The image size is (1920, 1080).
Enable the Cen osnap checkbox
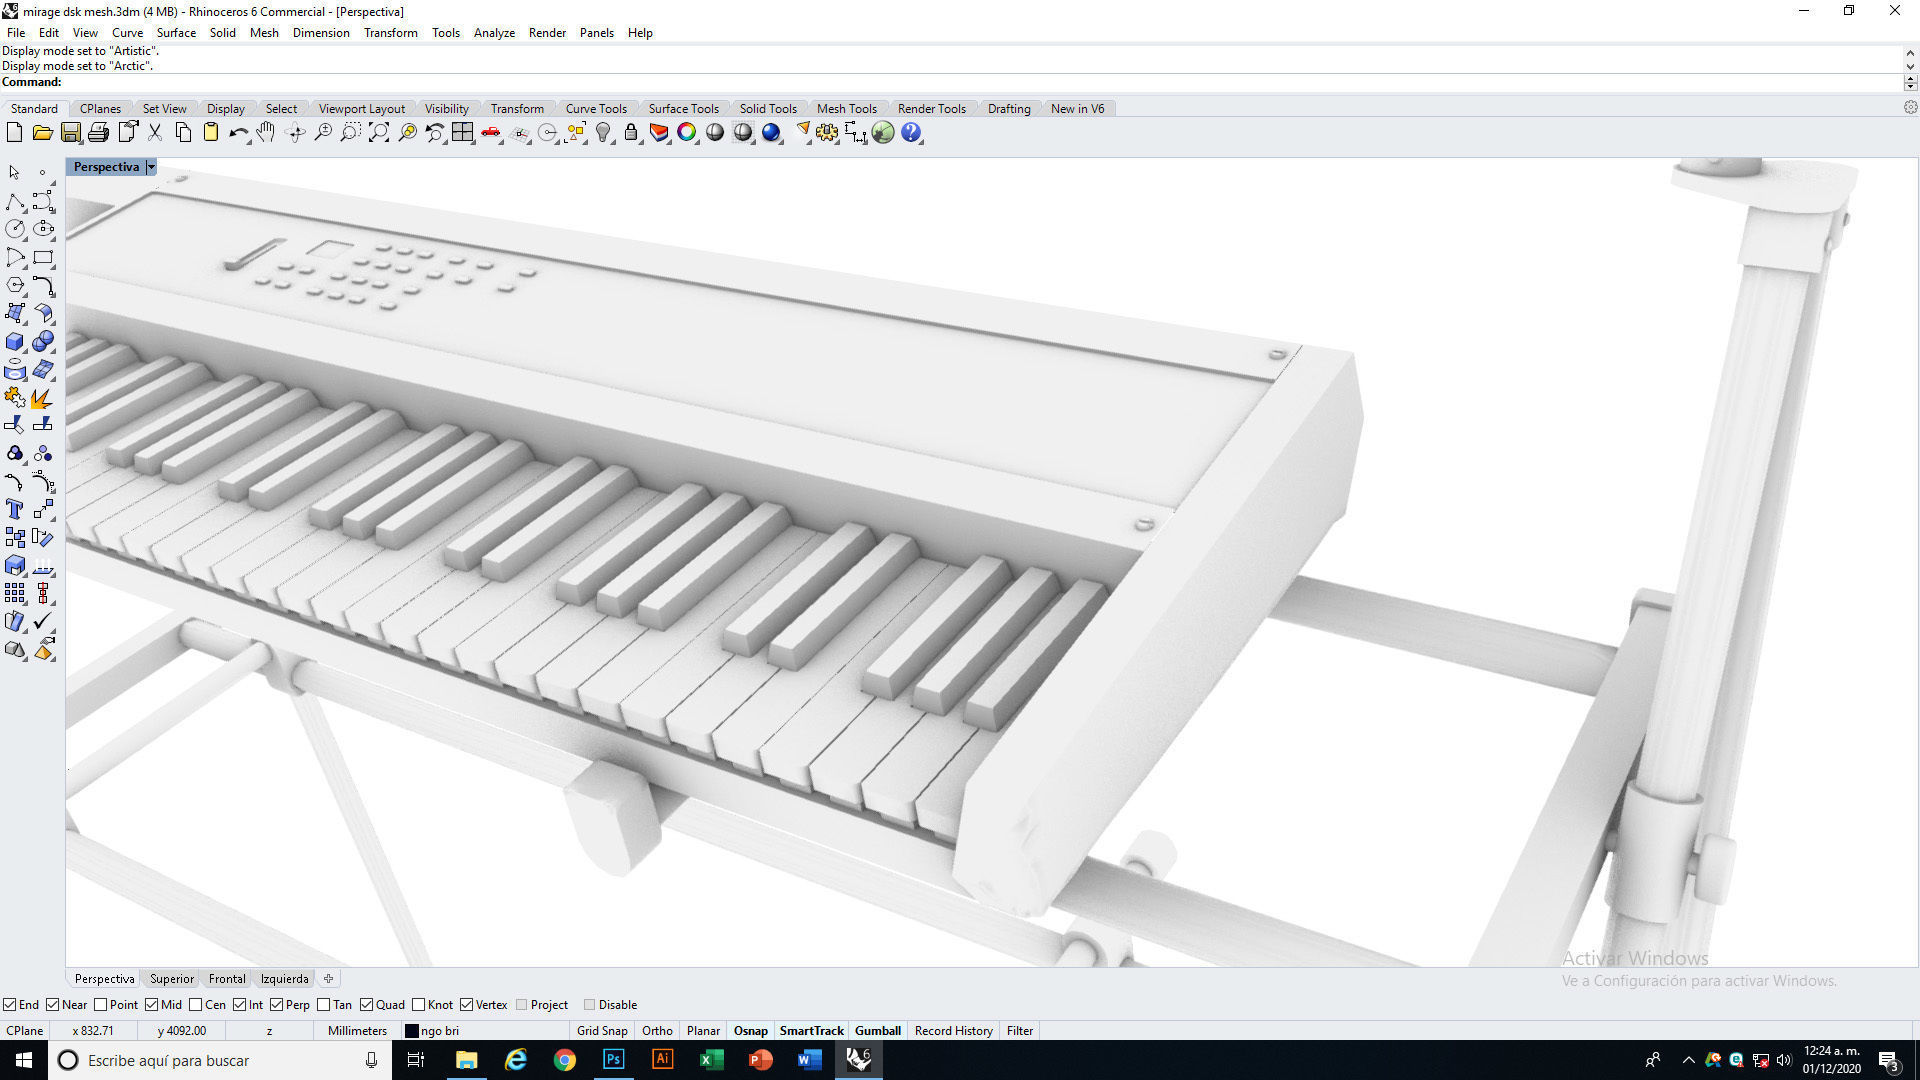coord(196,1005)
